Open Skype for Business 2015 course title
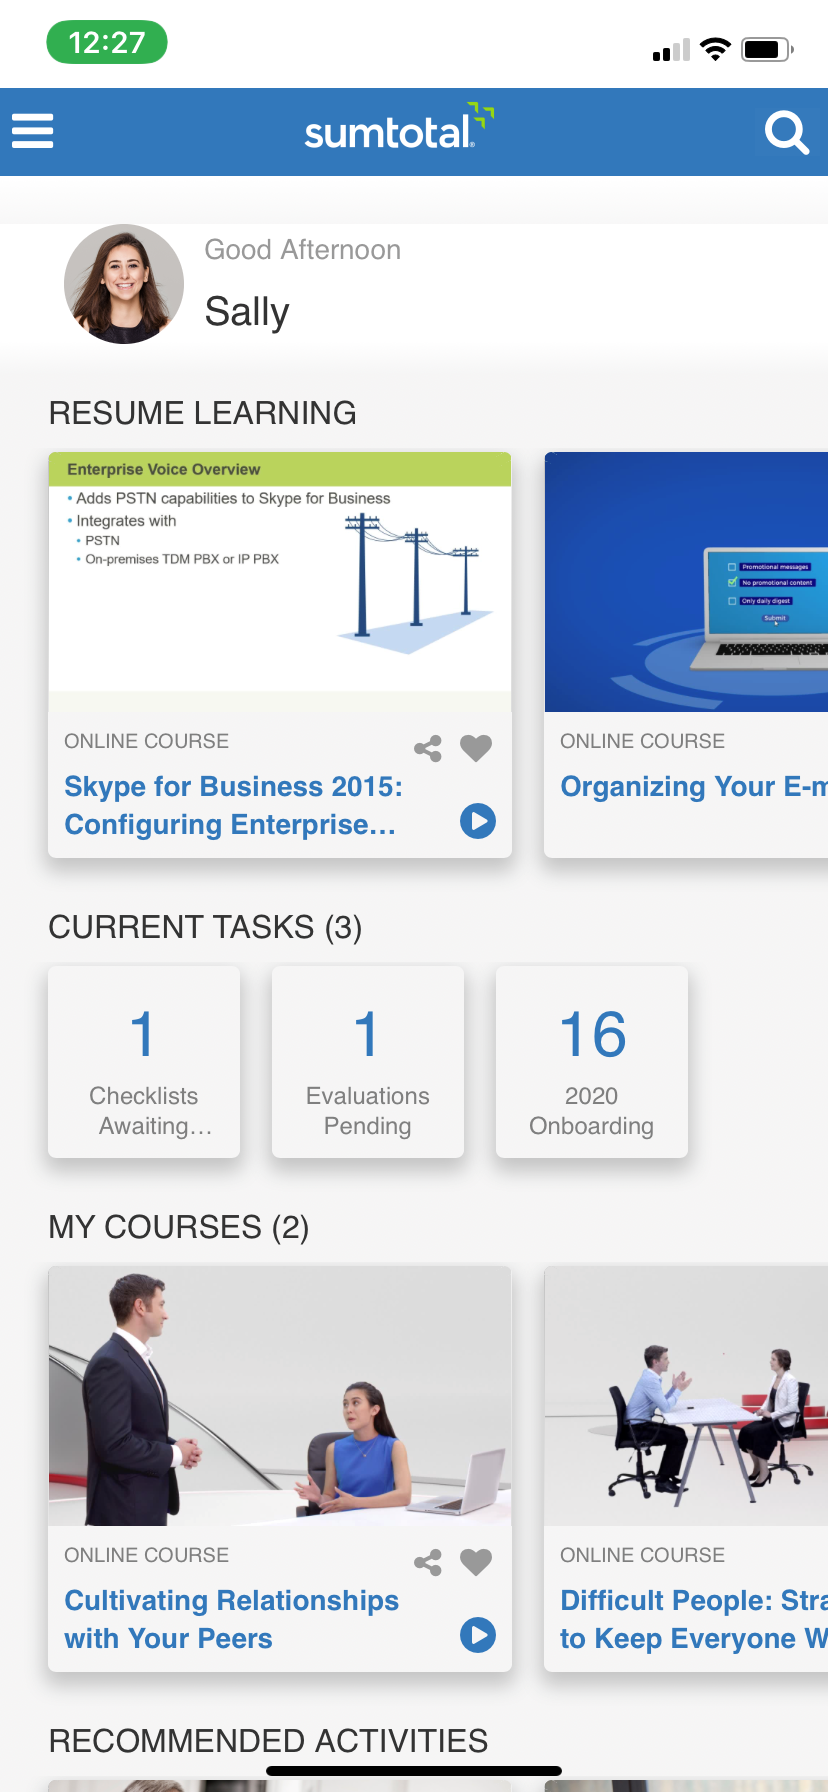The image size is (828, 1792). point(234,805)
